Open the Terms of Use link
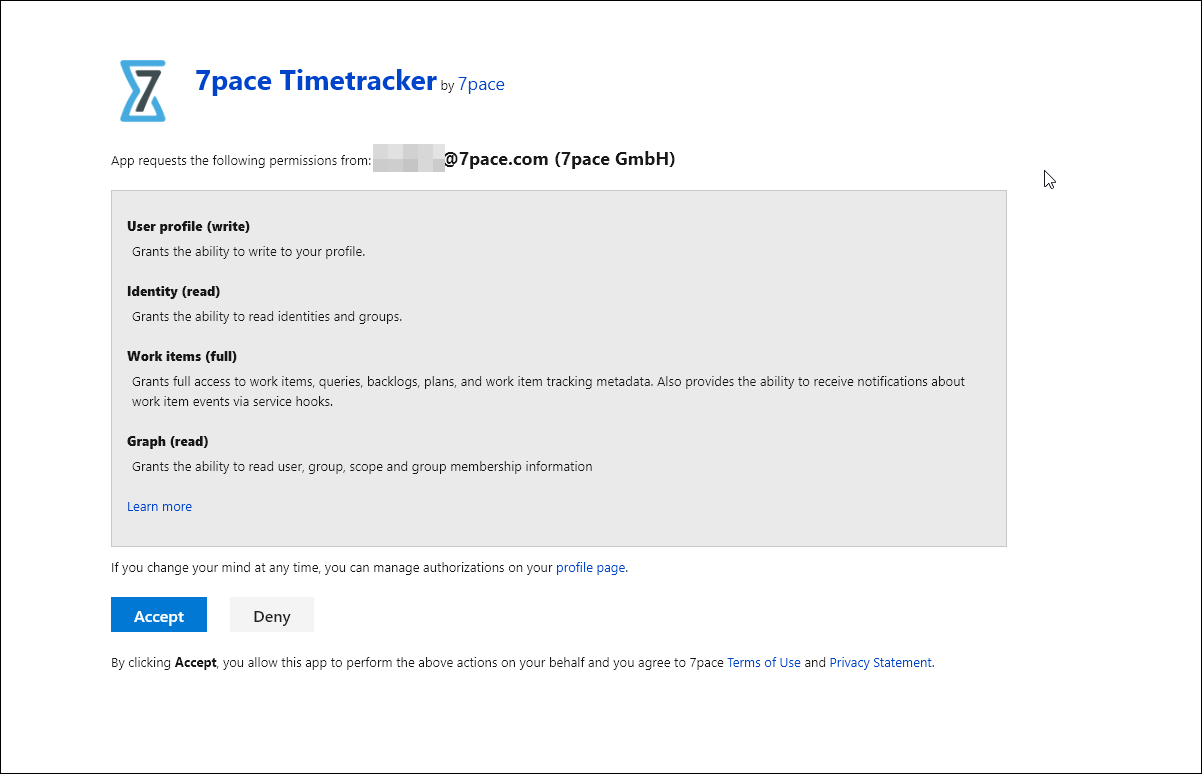This screenshot has width=1202, height=774. pos(764,663)
